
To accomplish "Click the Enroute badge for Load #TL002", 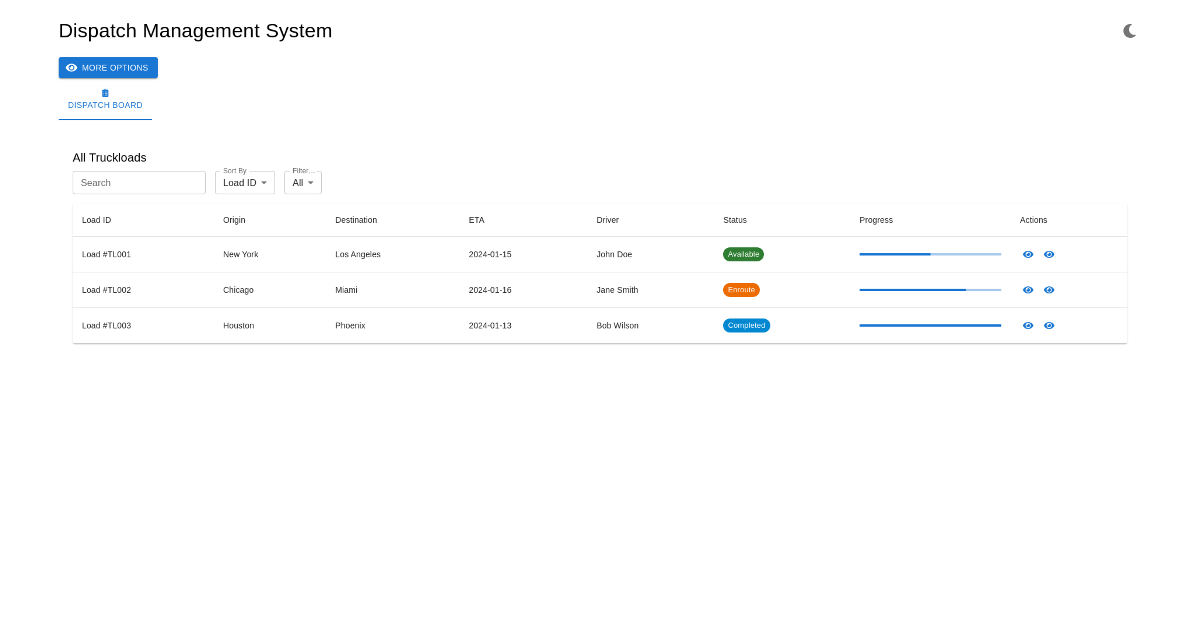I will click(741, 290).
